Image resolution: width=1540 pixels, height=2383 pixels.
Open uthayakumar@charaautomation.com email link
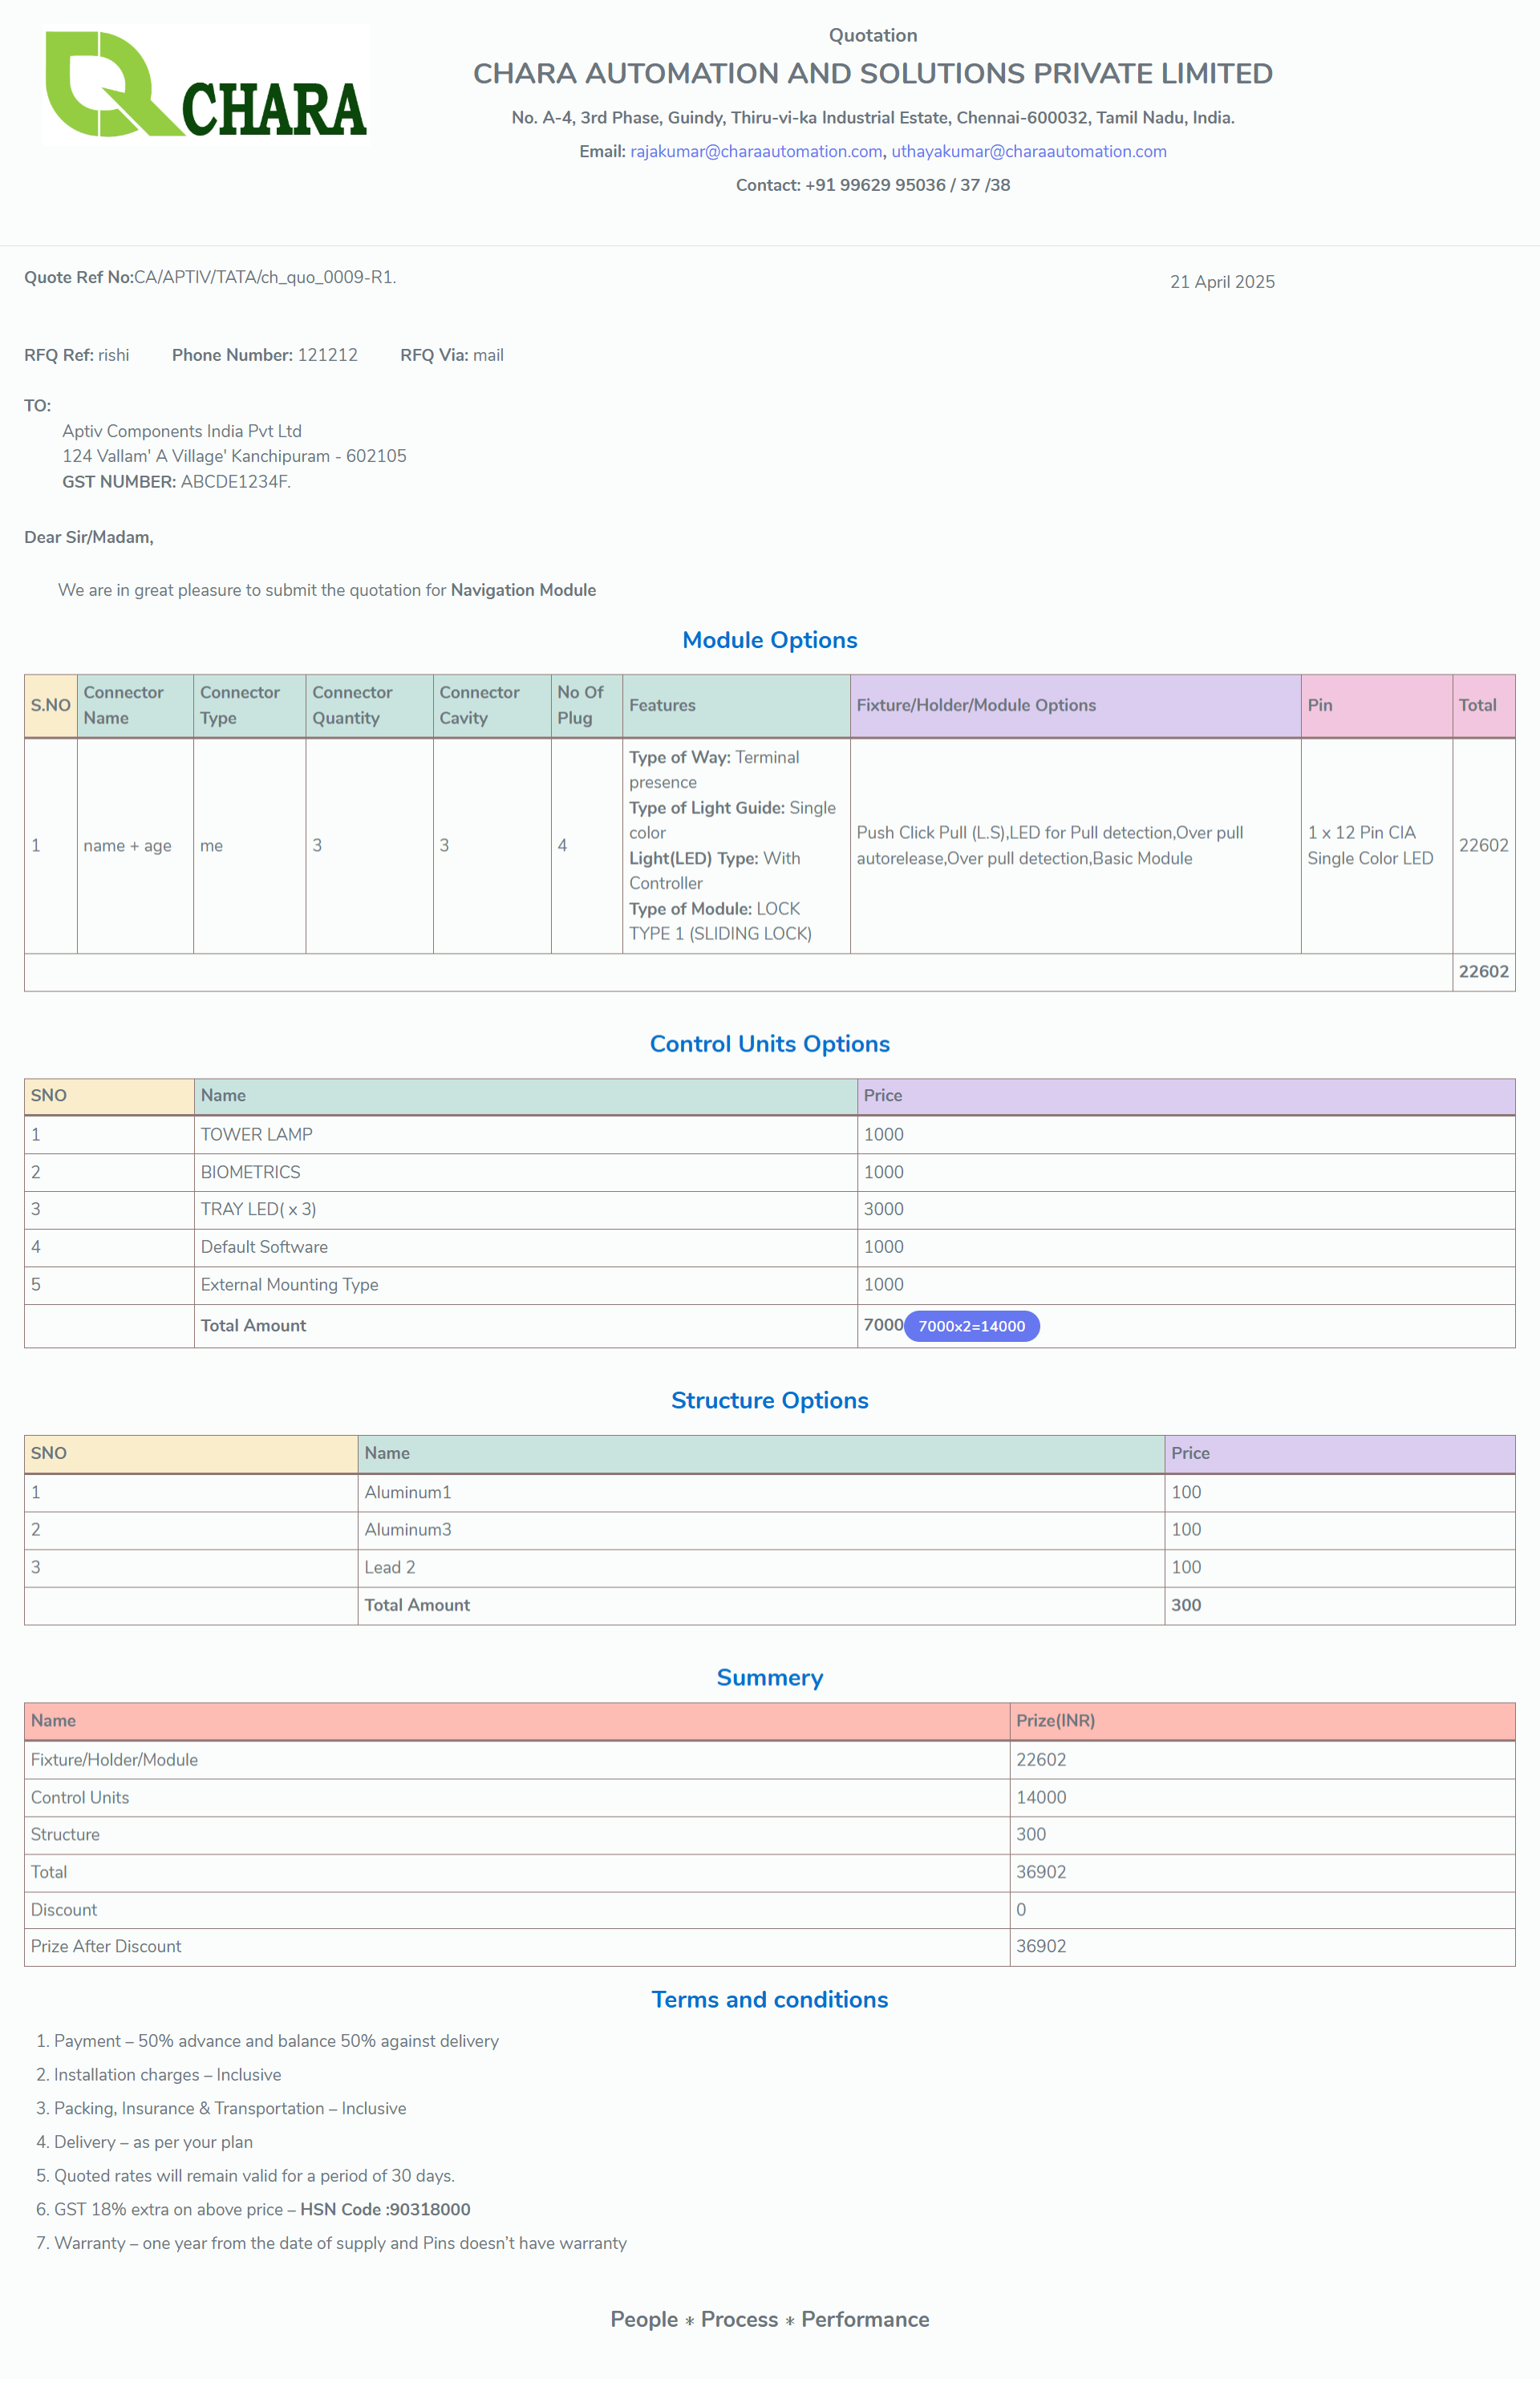tap(1028, 151)
